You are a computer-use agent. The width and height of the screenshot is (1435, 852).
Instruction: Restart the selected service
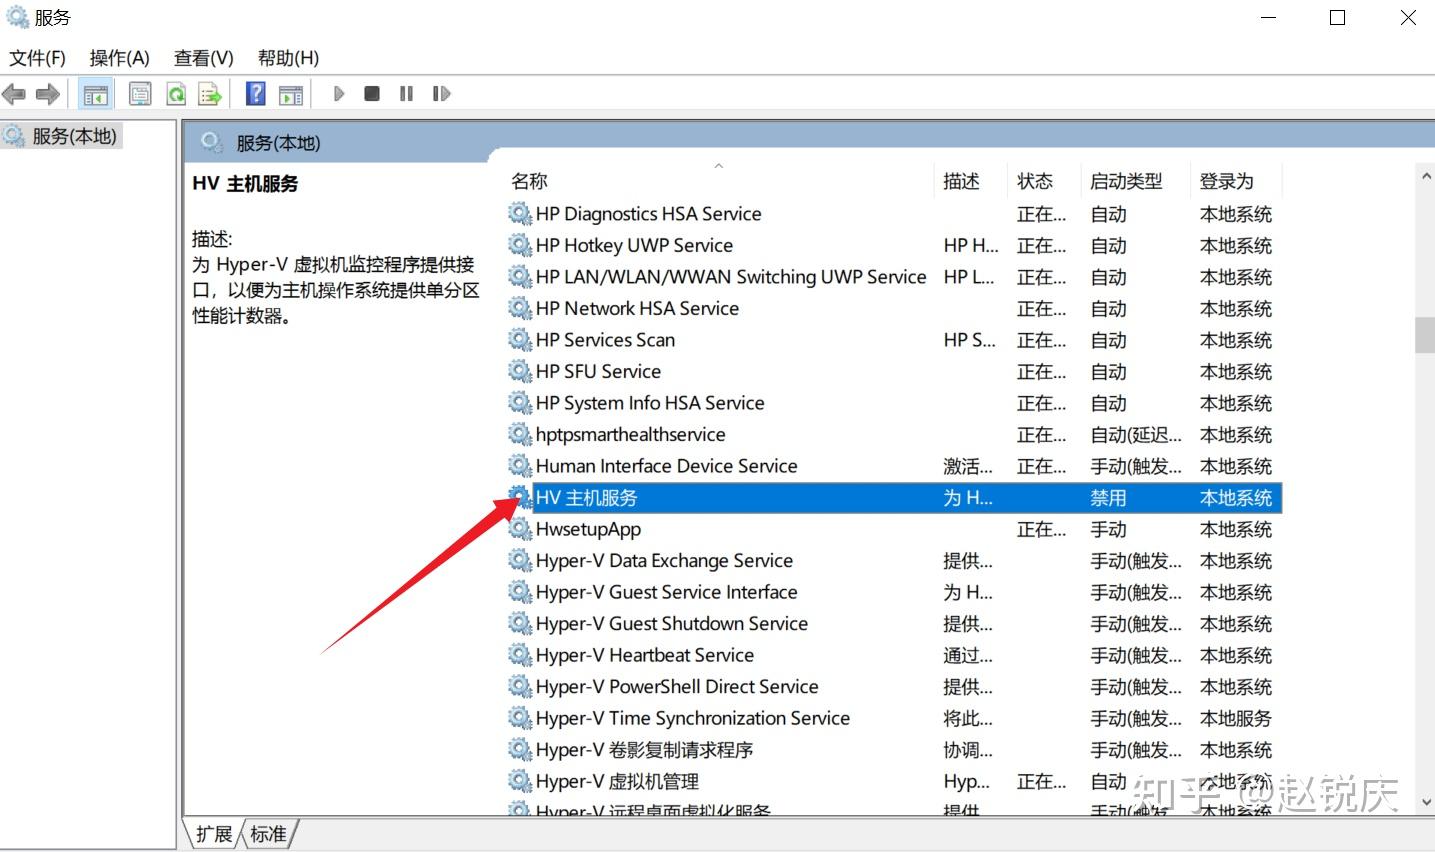click(x=440, y=93)
